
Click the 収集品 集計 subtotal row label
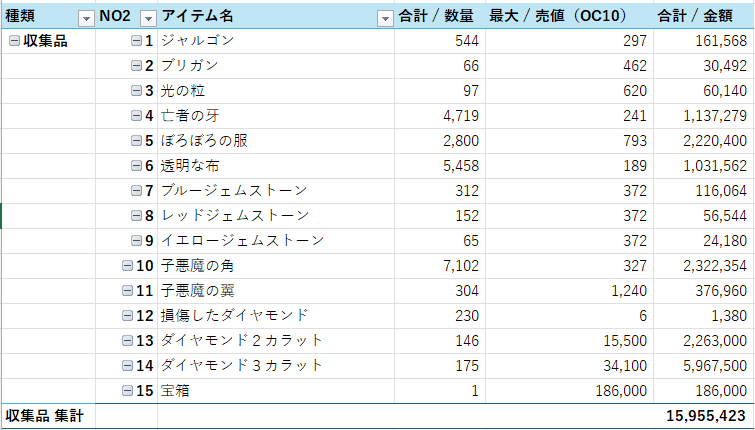tap(46, 415)
